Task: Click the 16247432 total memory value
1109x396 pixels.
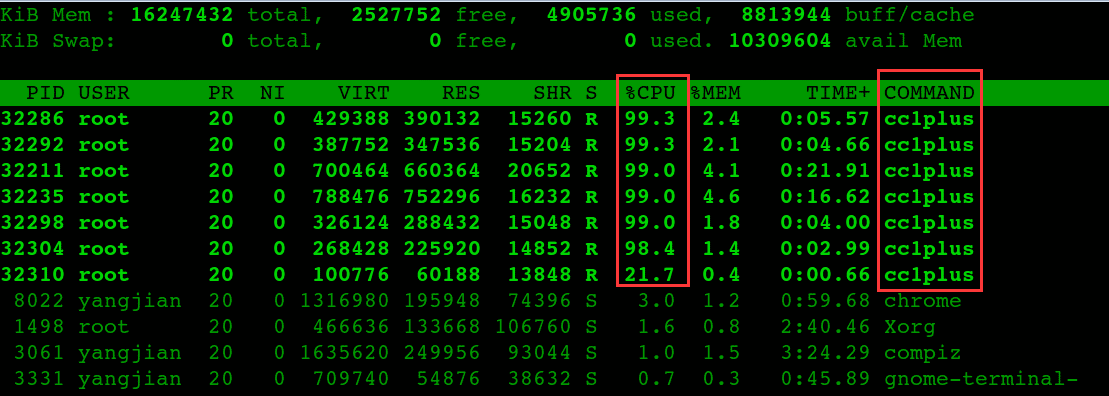Action: (x=182, y=14)
